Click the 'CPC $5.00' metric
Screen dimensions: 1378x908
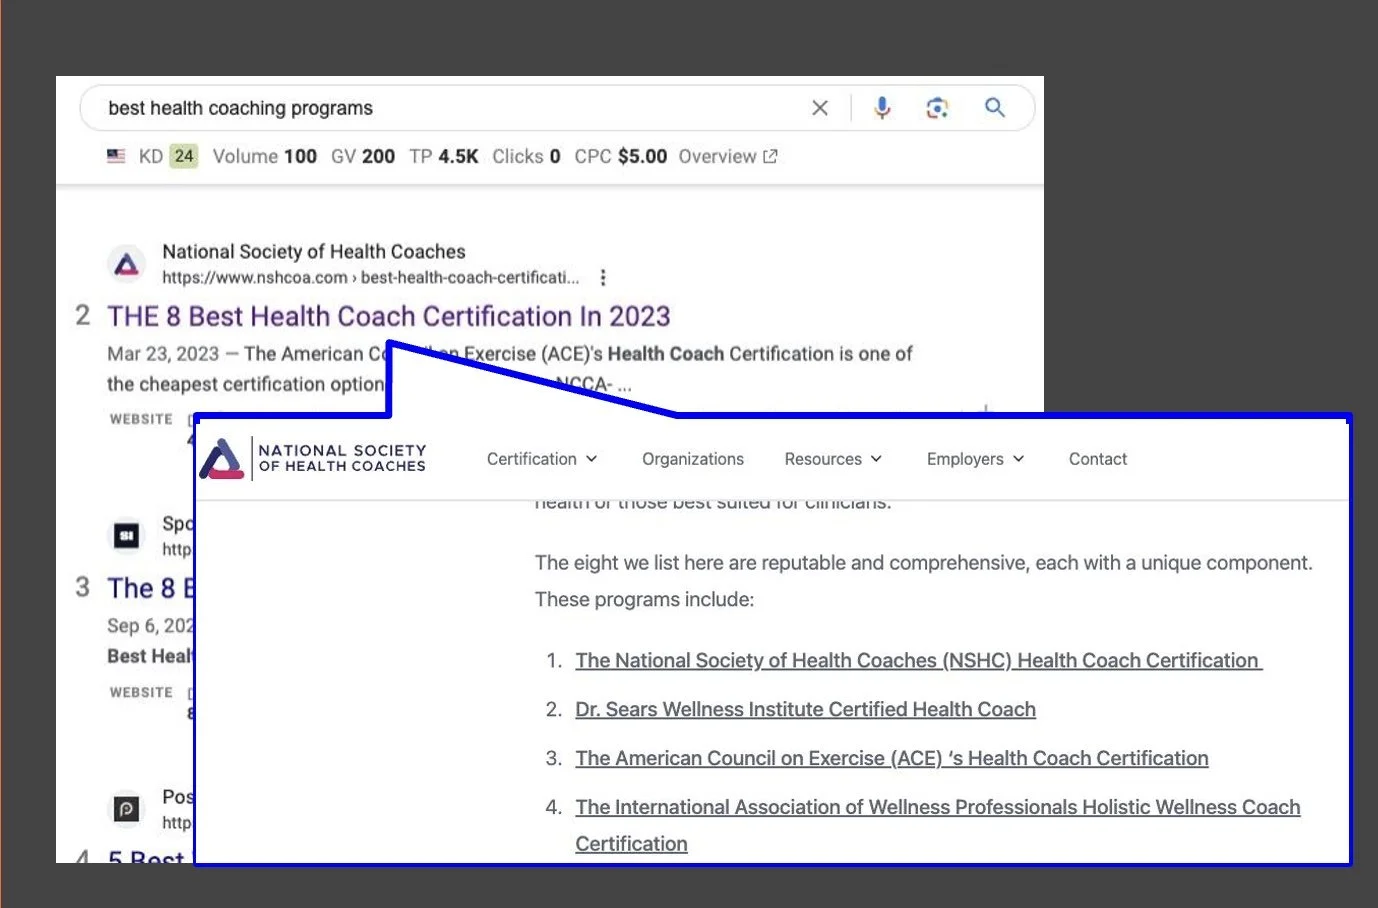(621, 156)
